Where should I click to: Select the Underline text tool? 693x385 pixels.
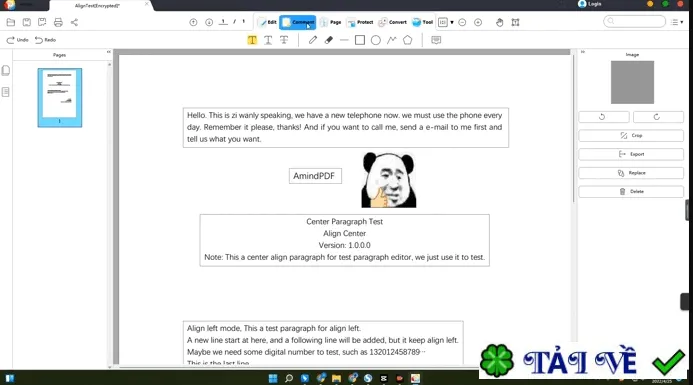coord(268,40)
